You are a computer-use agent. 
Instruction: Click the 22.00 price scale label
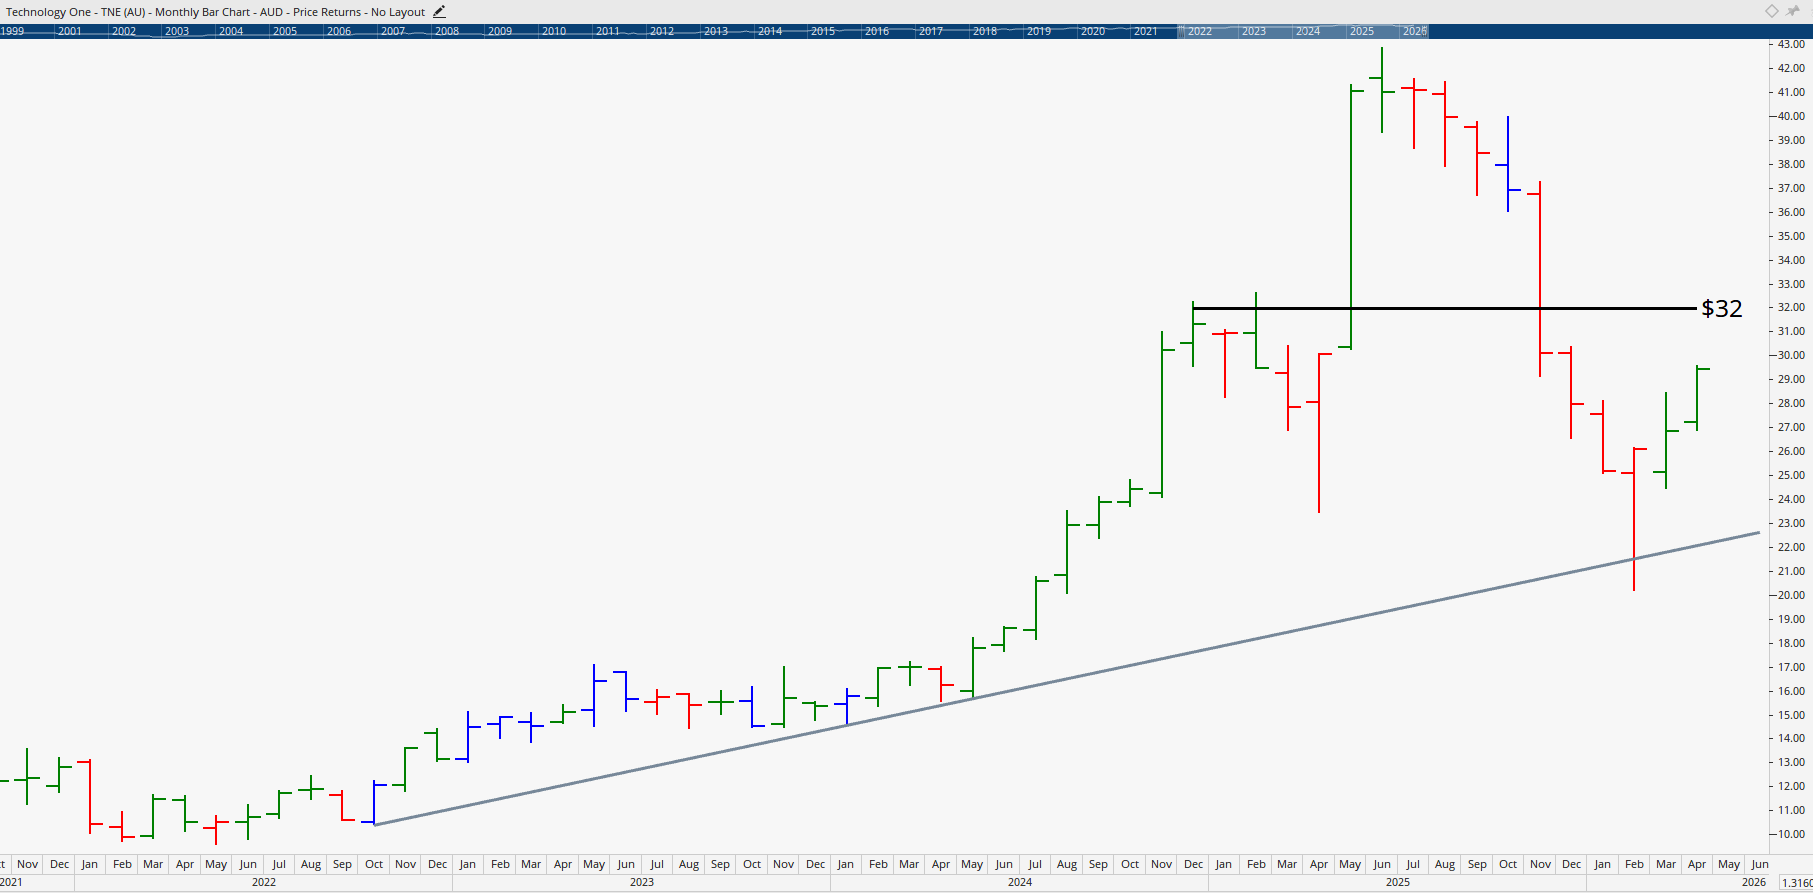click(x=1791, y=547)
